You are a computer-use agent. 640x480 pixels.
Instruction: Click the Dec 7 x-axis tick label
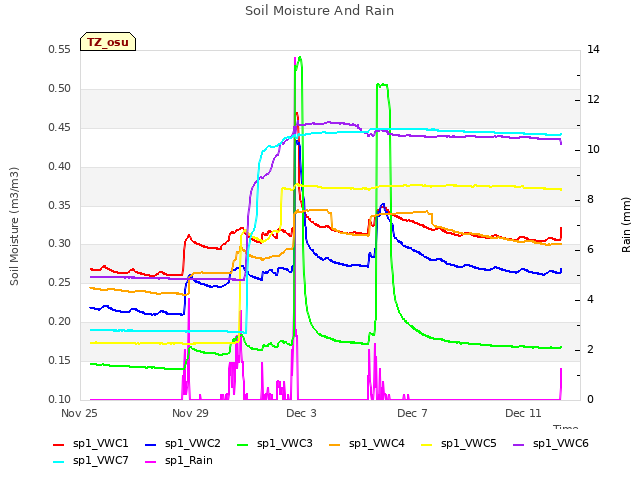pos(412,413)
